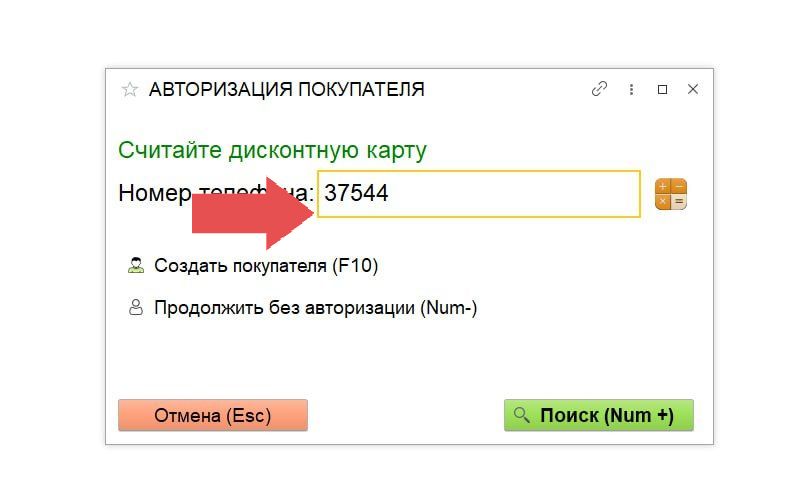Open the three-dot more options menu
Image resolution: width=811 pixels, height=502 pixels.
[631, 89]
